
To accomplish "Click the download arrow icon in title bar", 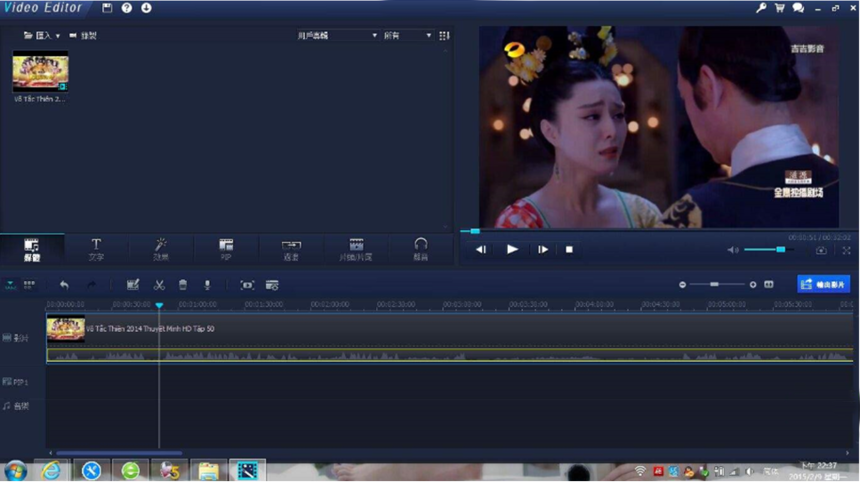I will point(146,8).
